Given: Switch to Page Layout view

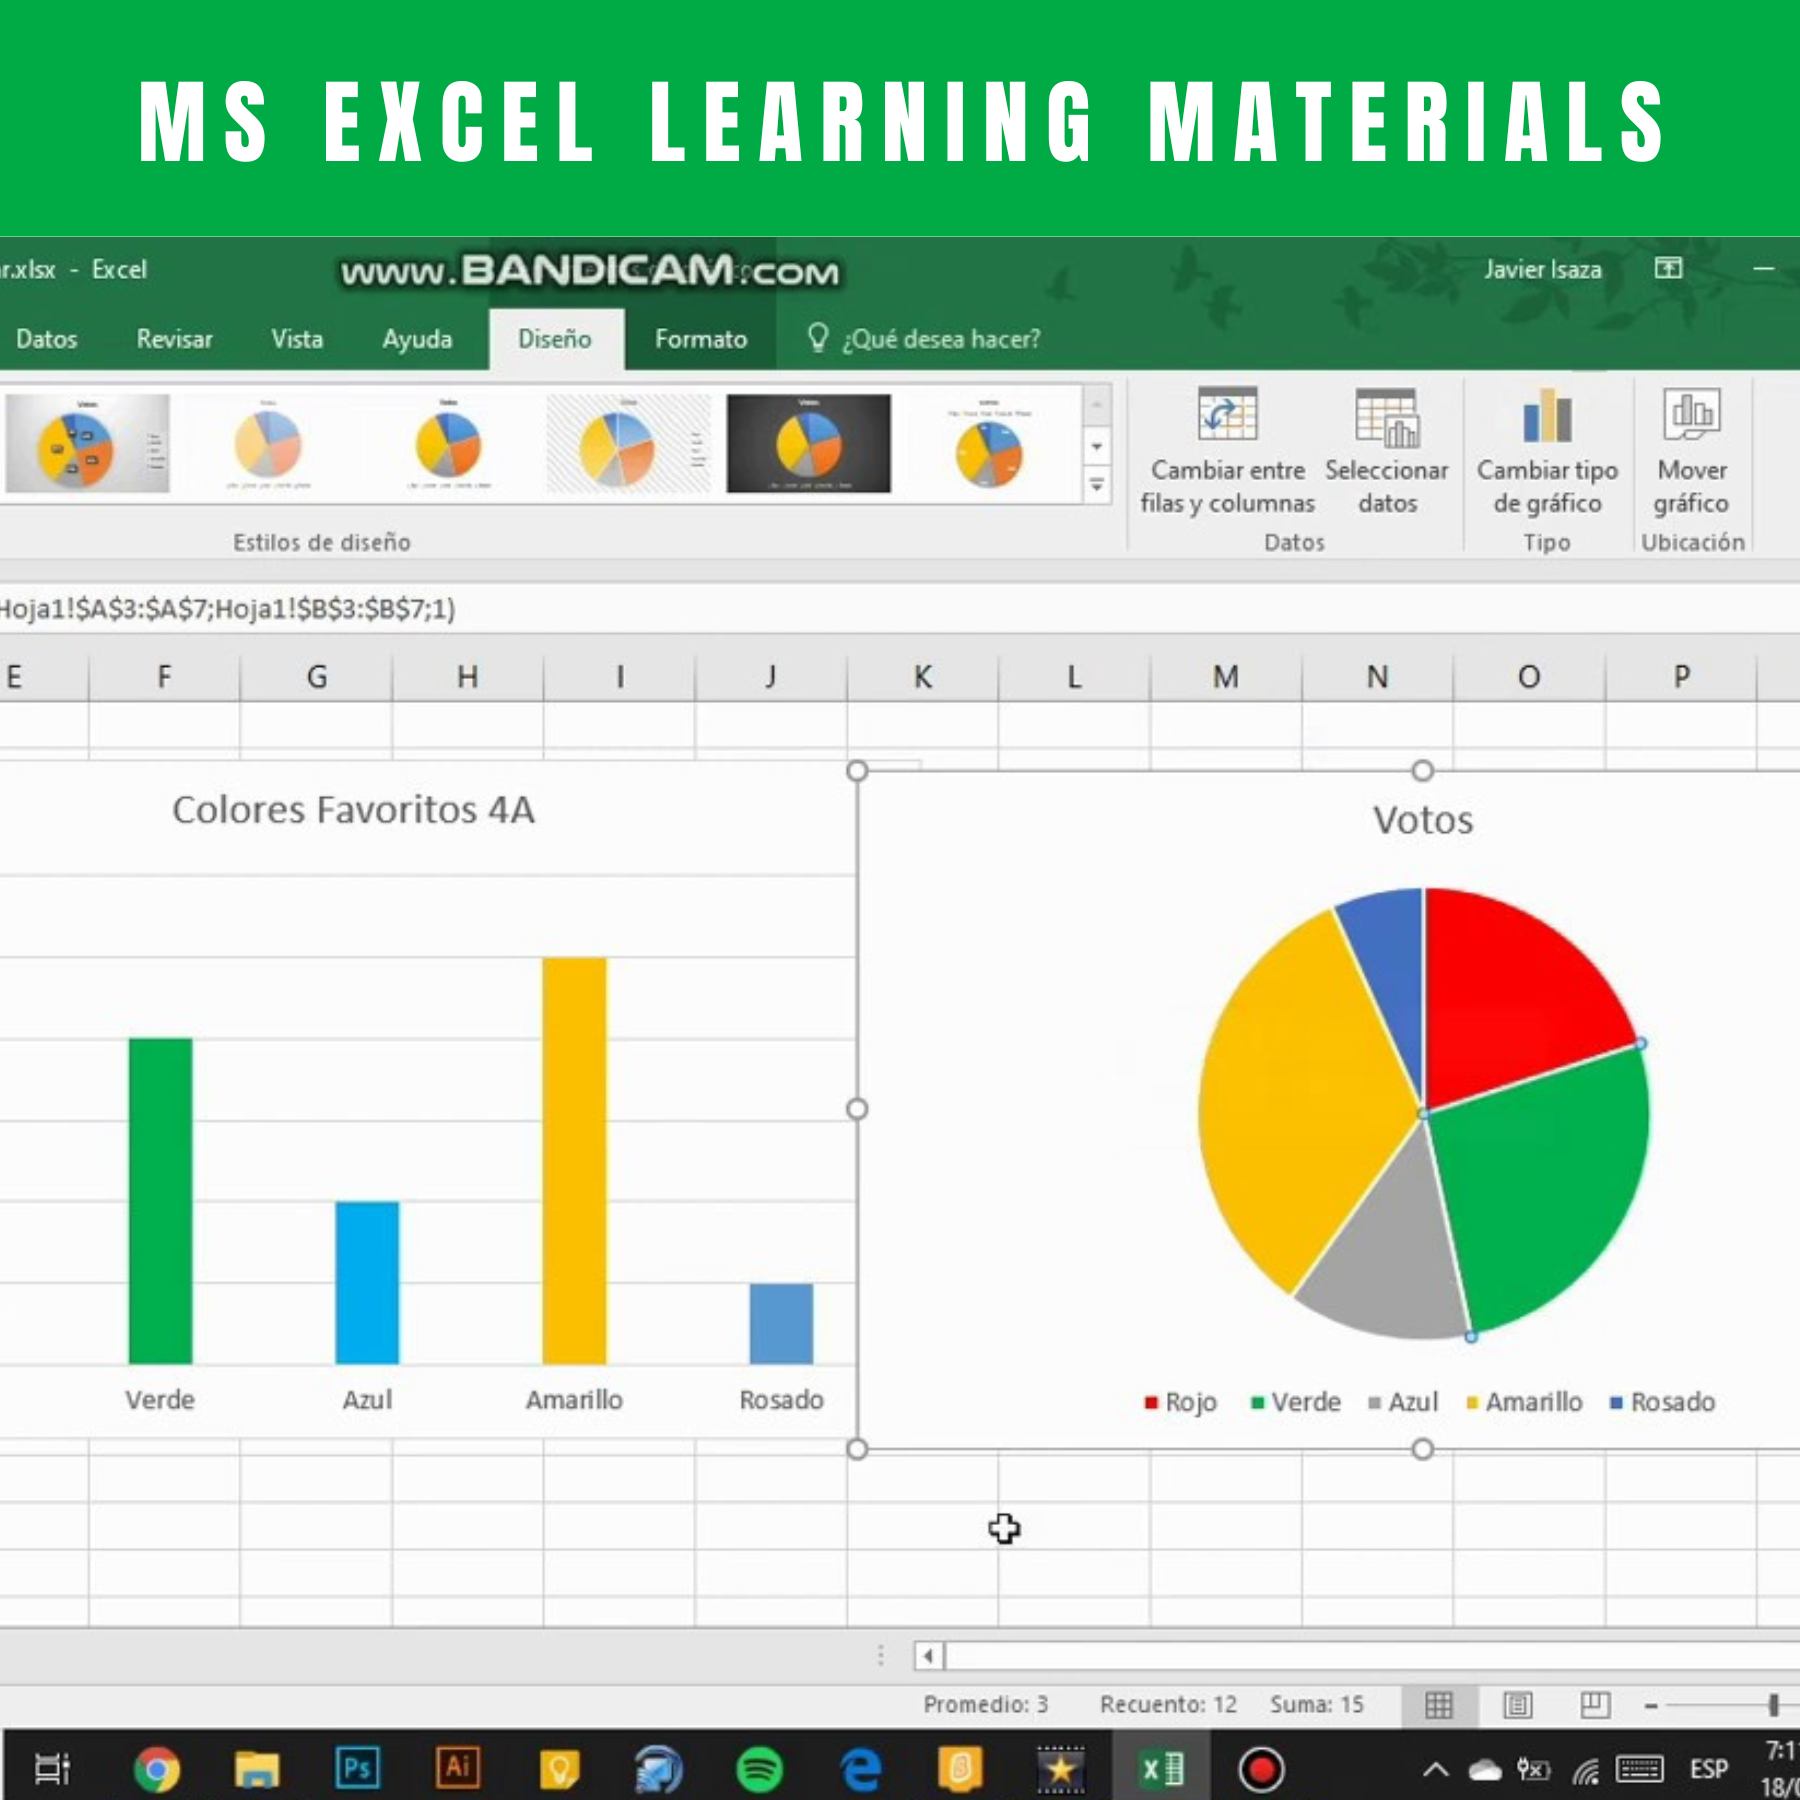Looking at the screenshot, I should pyautogui.click(x=1517, y=1705).
